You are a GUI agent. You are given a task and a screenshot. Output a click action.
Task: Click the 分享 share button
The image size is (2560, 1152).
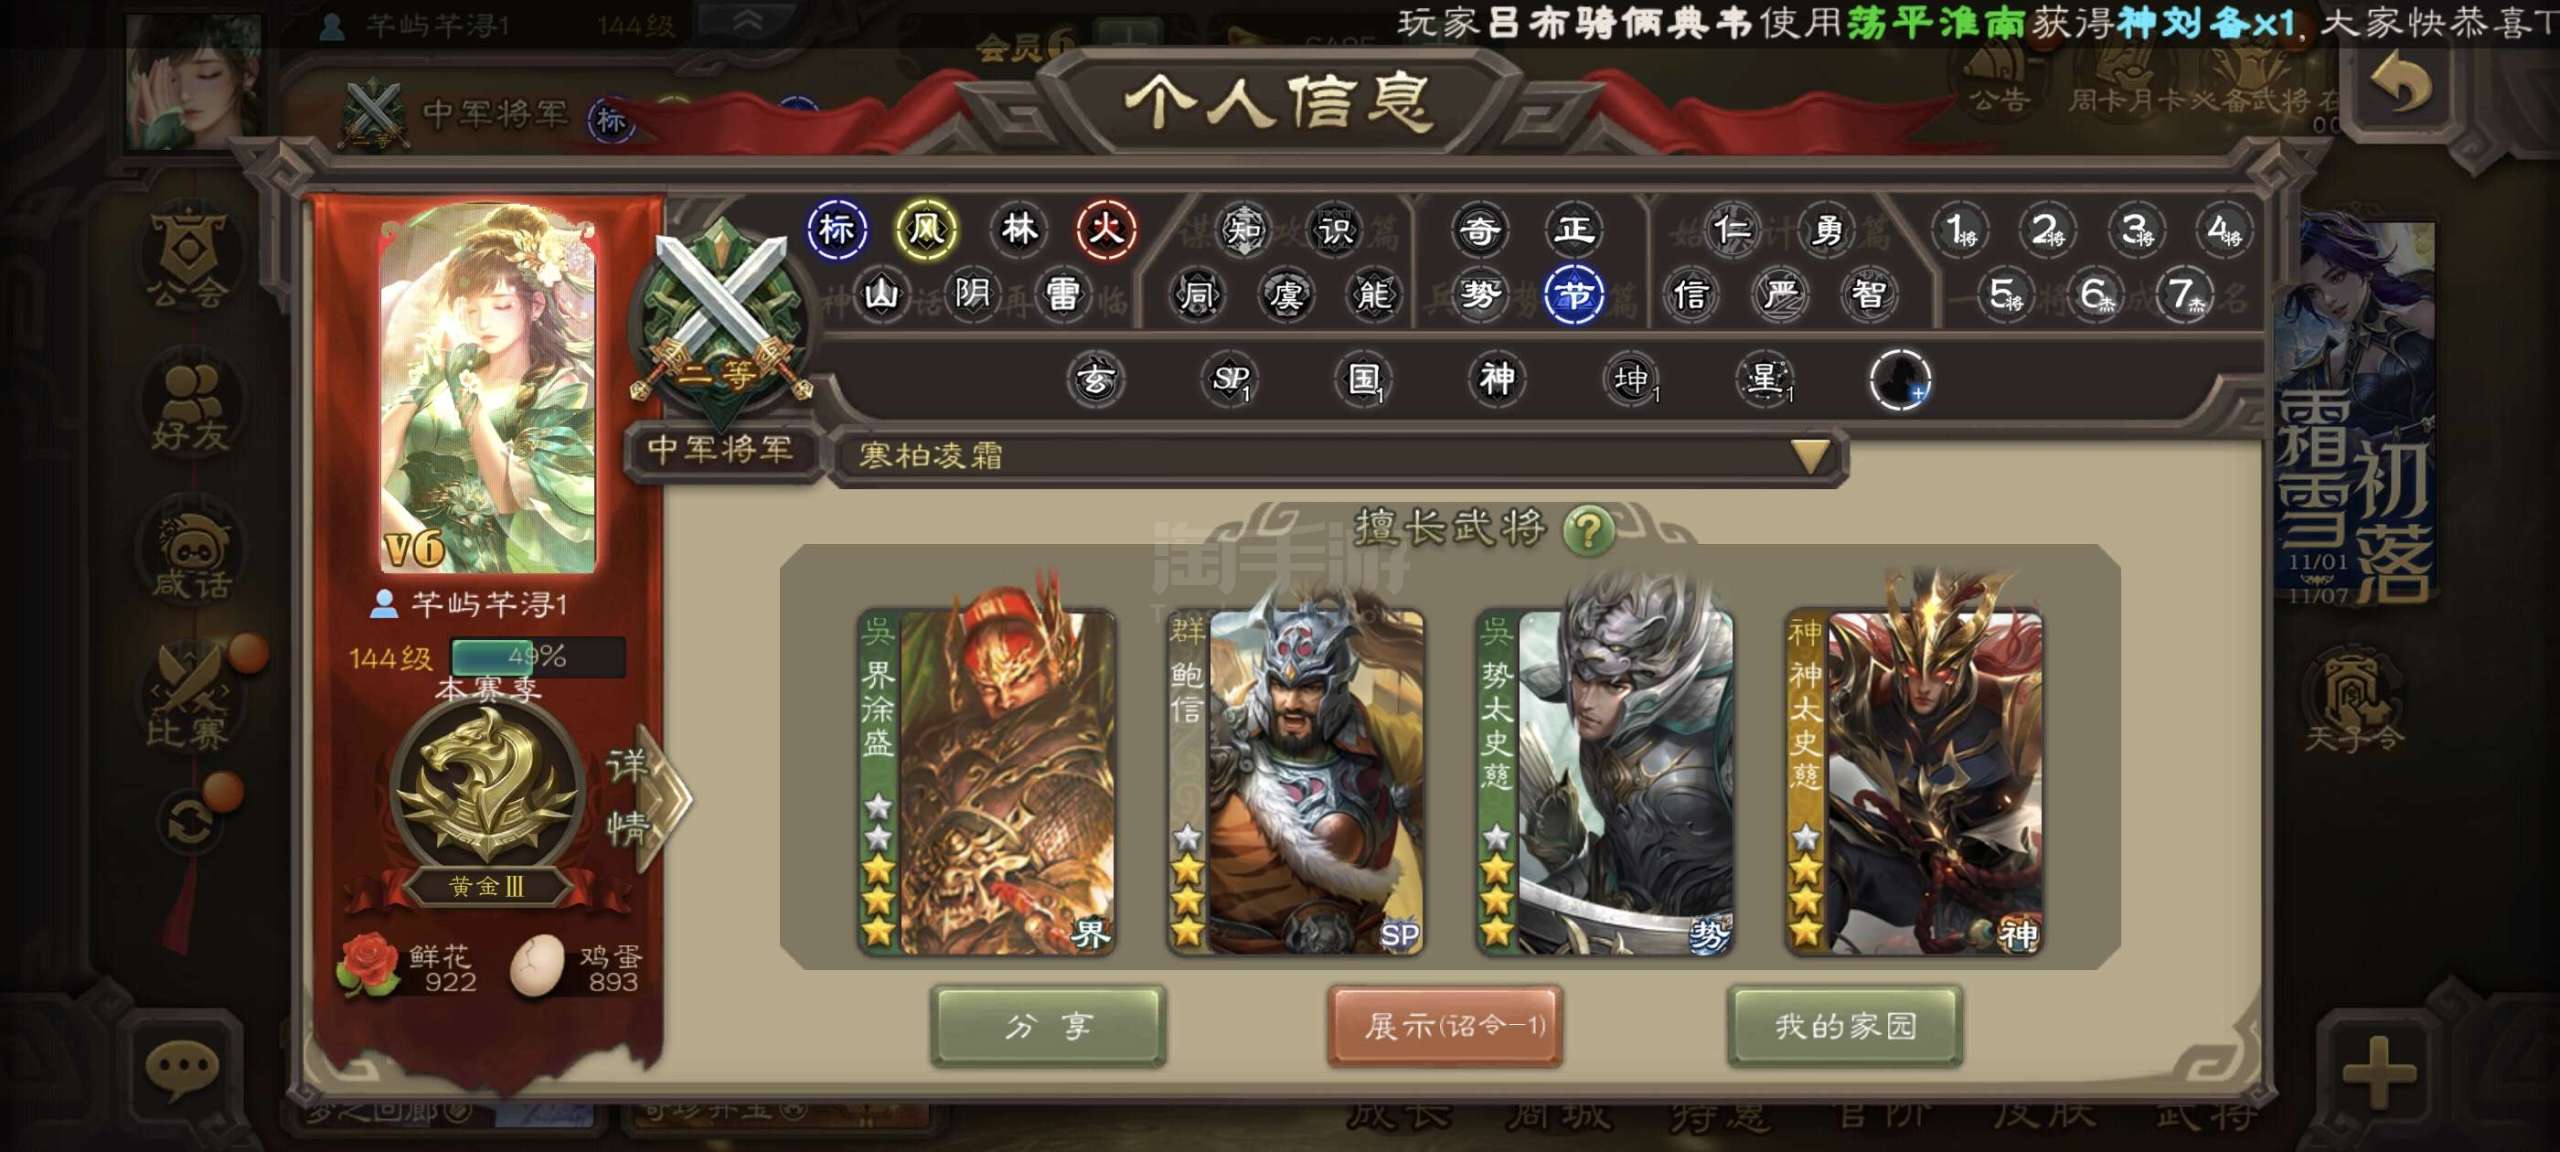pos(1048,1026)
